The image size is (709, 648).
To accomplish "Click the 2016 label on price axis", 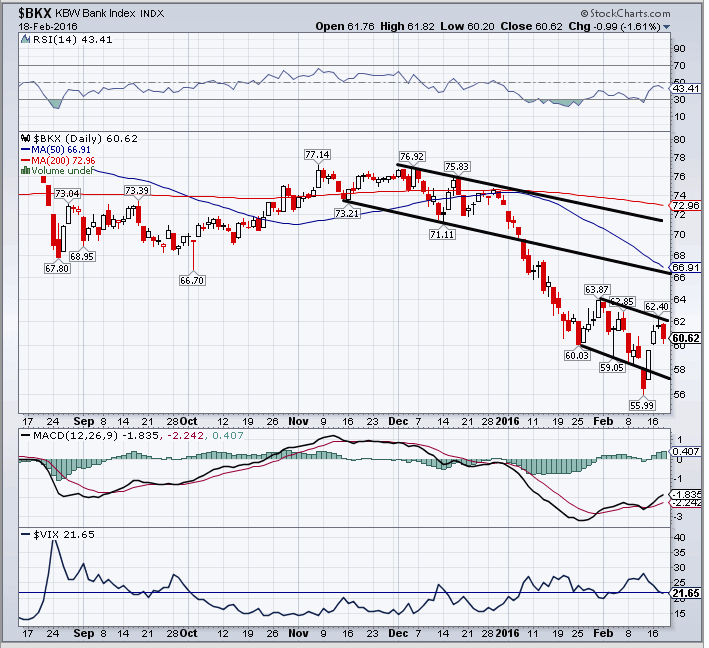I will 507,421.
